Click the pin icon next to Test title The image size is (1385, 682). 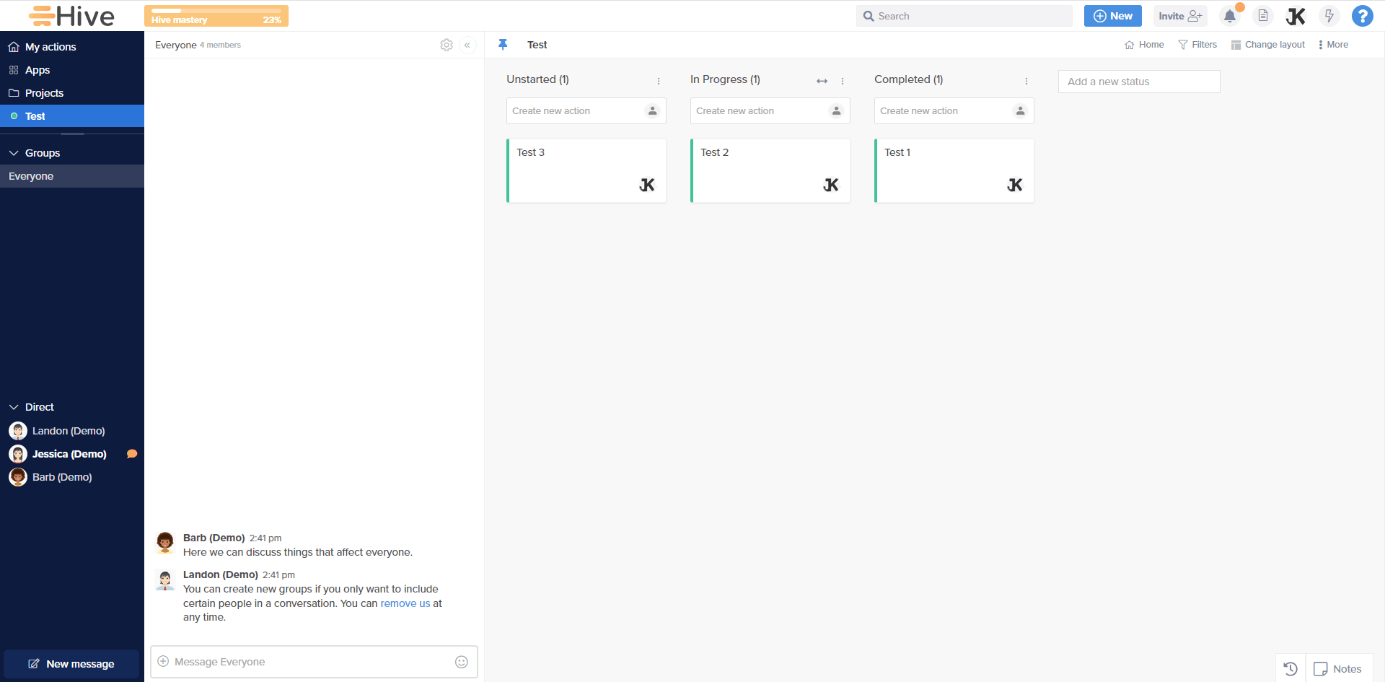[x=502, y=44]
